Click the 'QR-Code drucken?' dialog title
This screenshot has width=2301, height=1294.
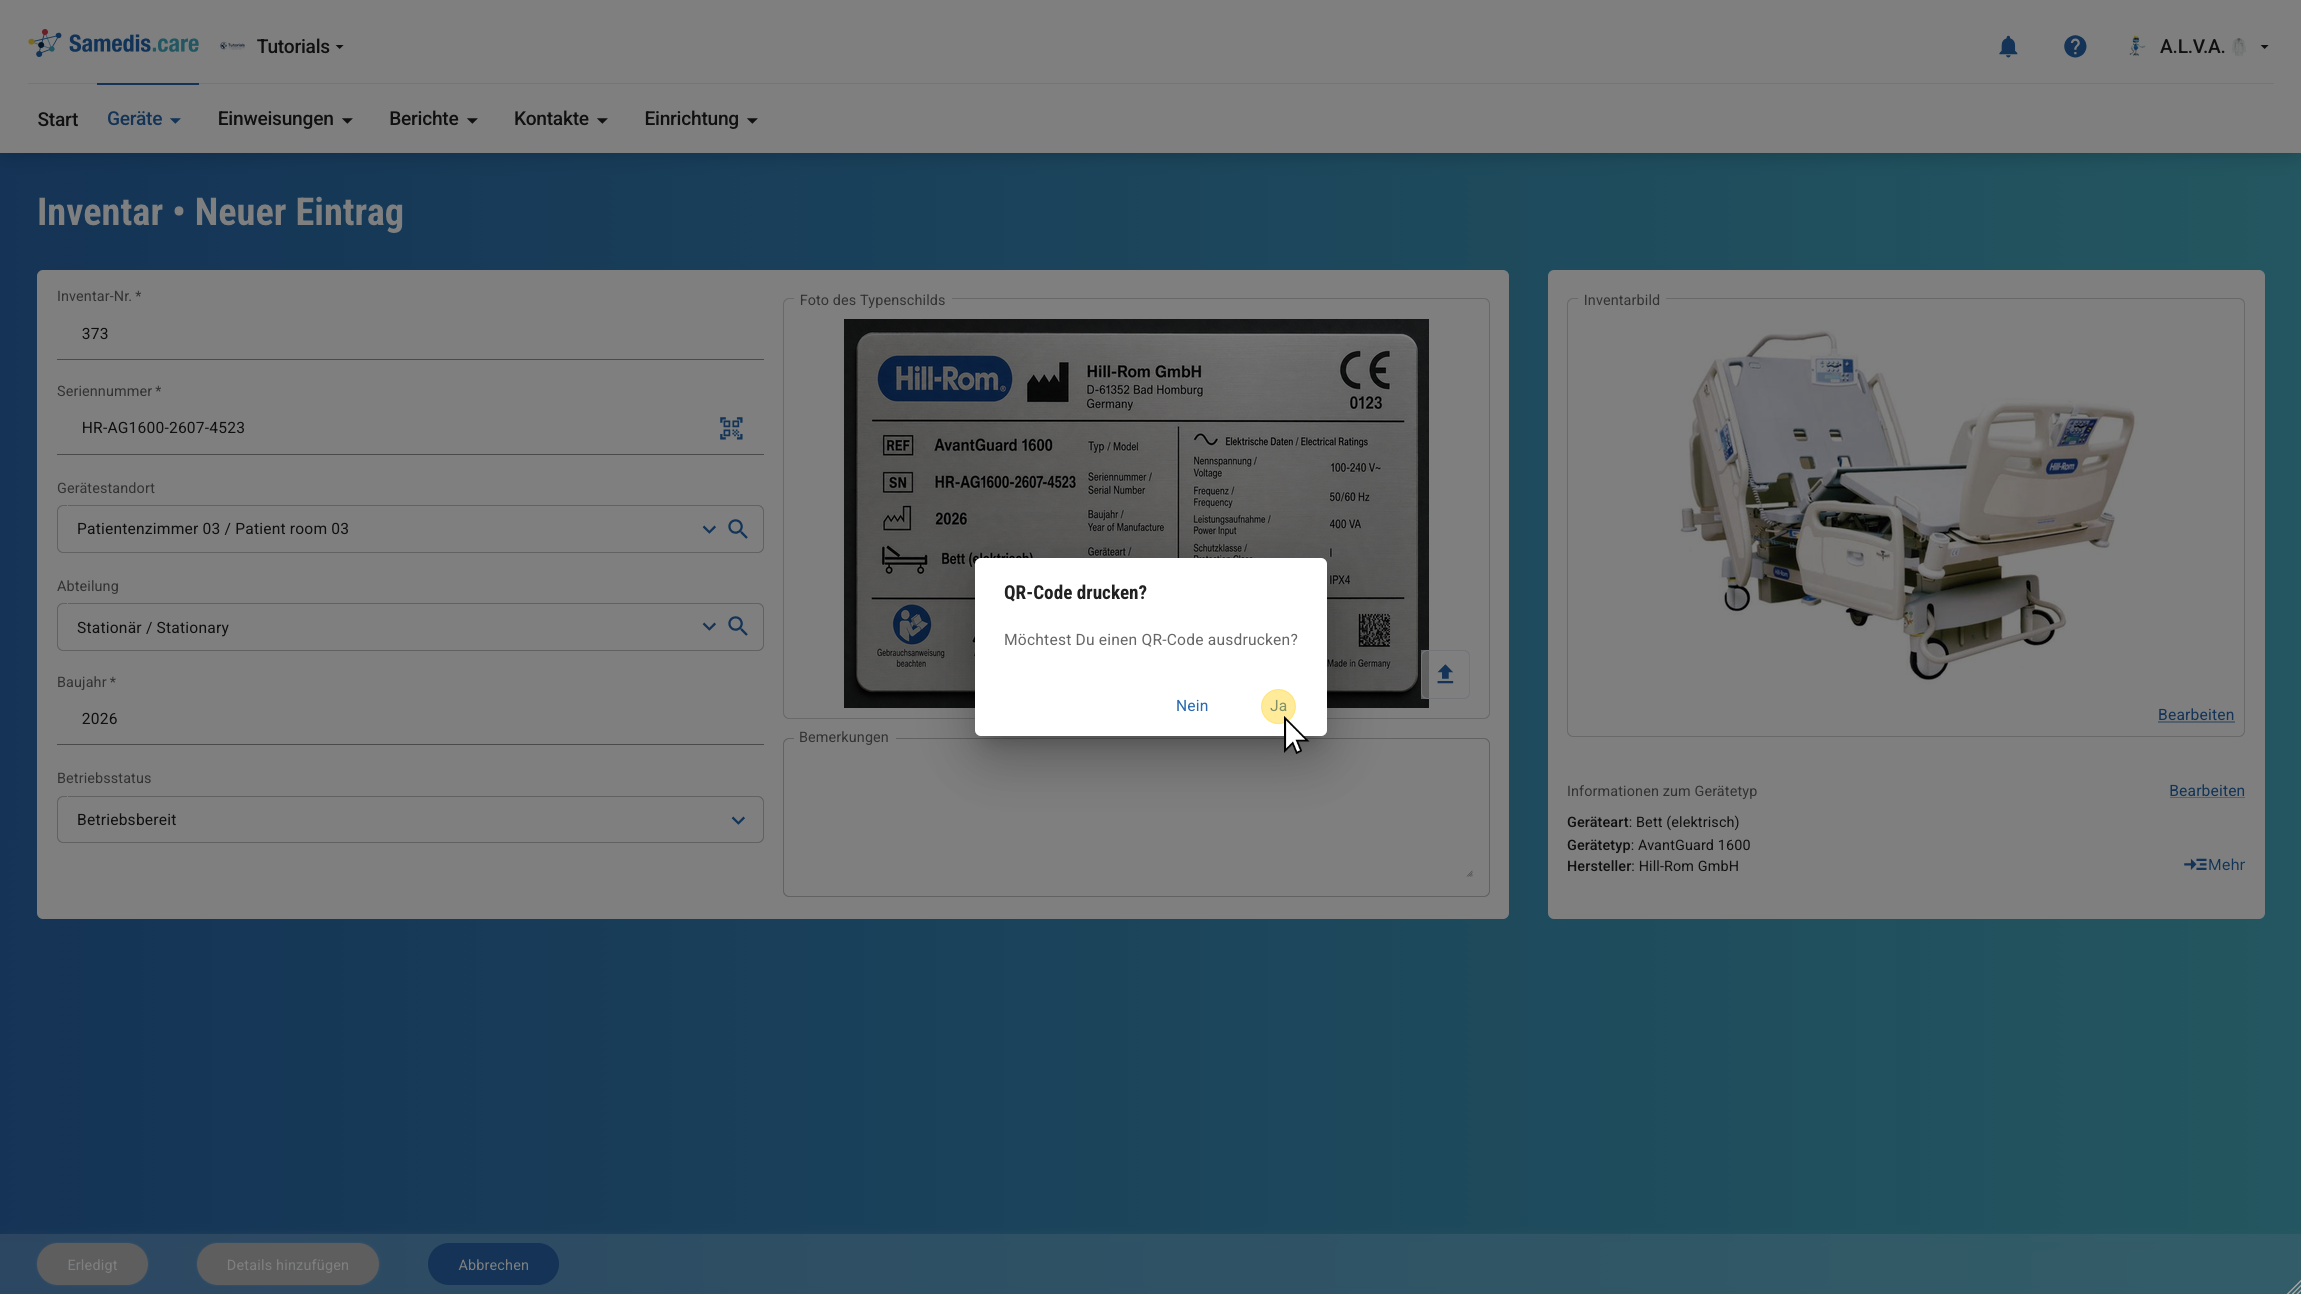tap(1075, 593)
